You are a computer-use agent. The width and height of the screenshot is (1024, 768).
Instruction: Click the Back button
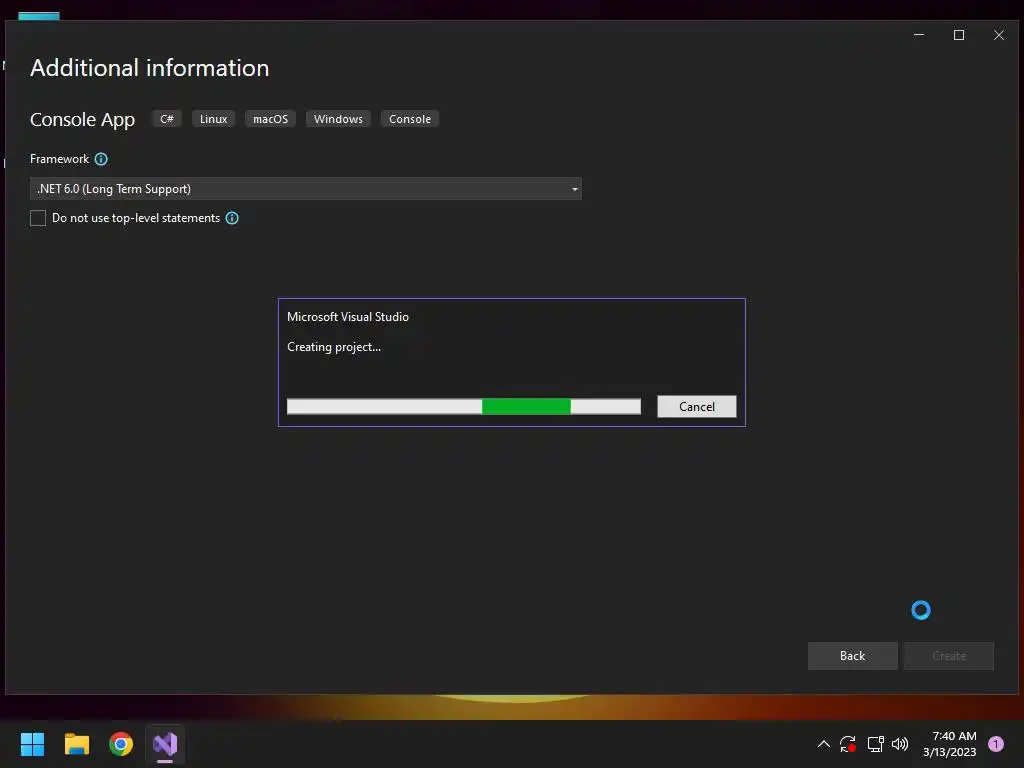[x=852, y=656]
